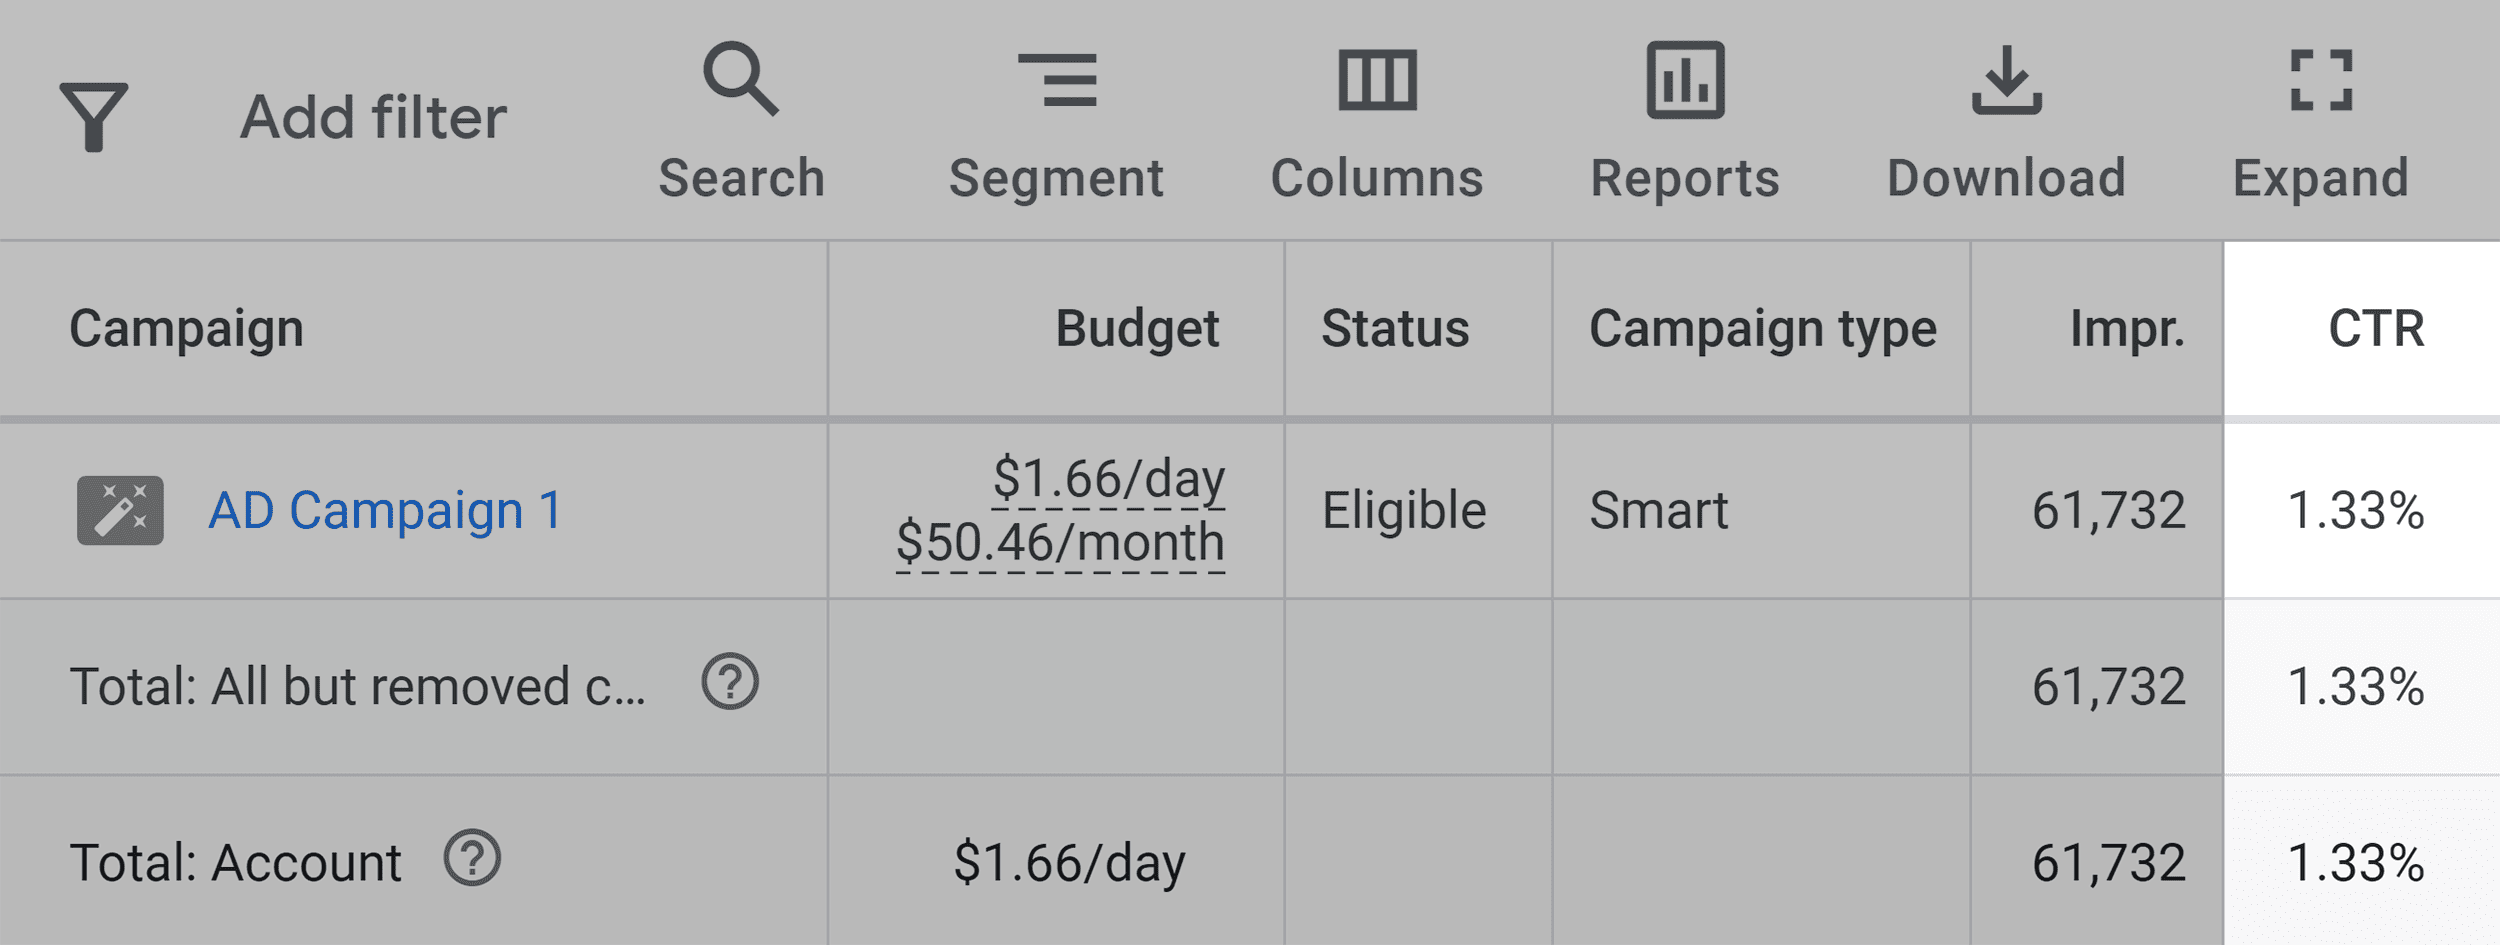Select the 61,732 impressions value for AD Campaign 1
Screen dimensions: 2500x945
coord(2110,510)
